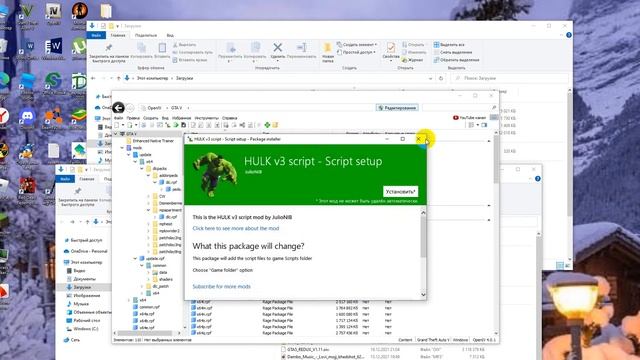Pin to Quick Access in rear Explorer ribbon
640x360 pixels.
[x=109, y=53]
